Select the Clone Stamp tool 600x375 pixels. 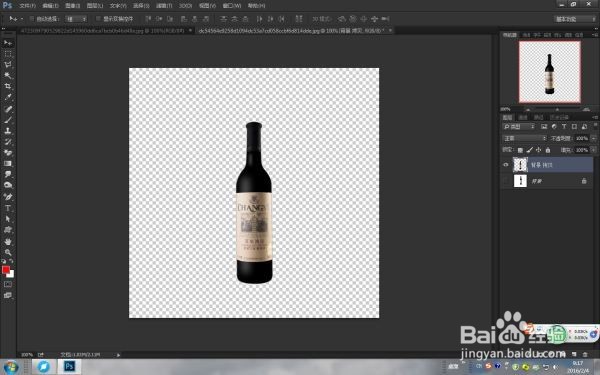[x=8, y=130]
